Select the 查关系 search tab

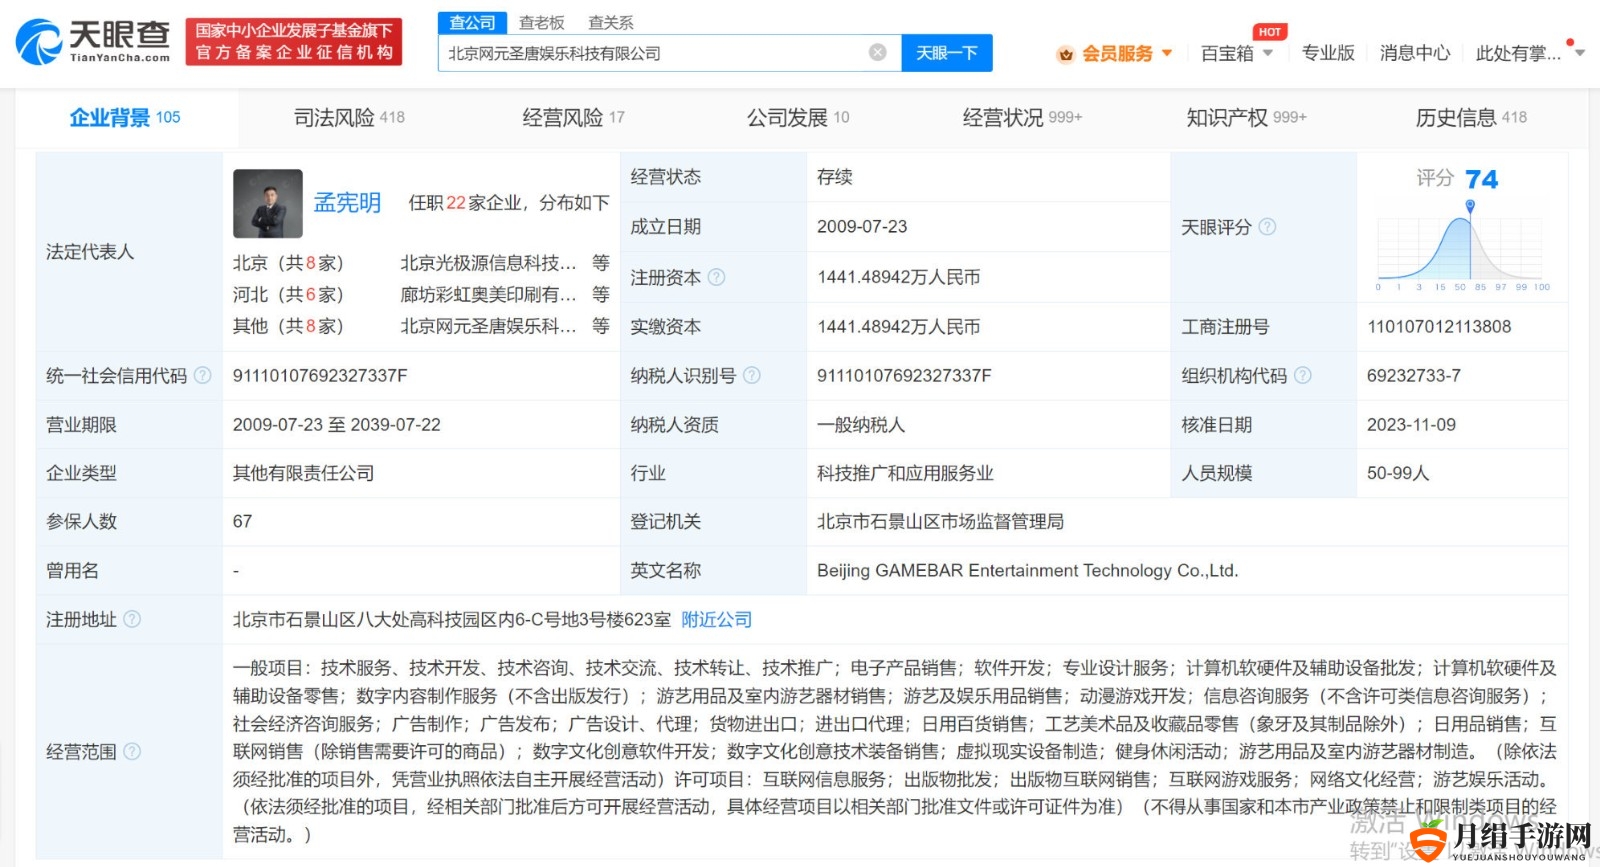click(611, 22)
